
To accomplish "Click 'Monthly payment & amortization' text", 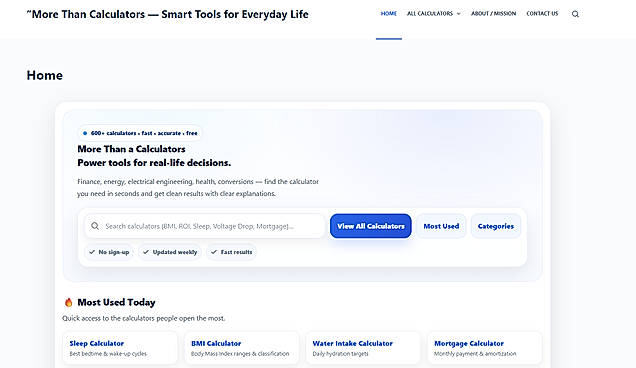I will pos(475,354).
